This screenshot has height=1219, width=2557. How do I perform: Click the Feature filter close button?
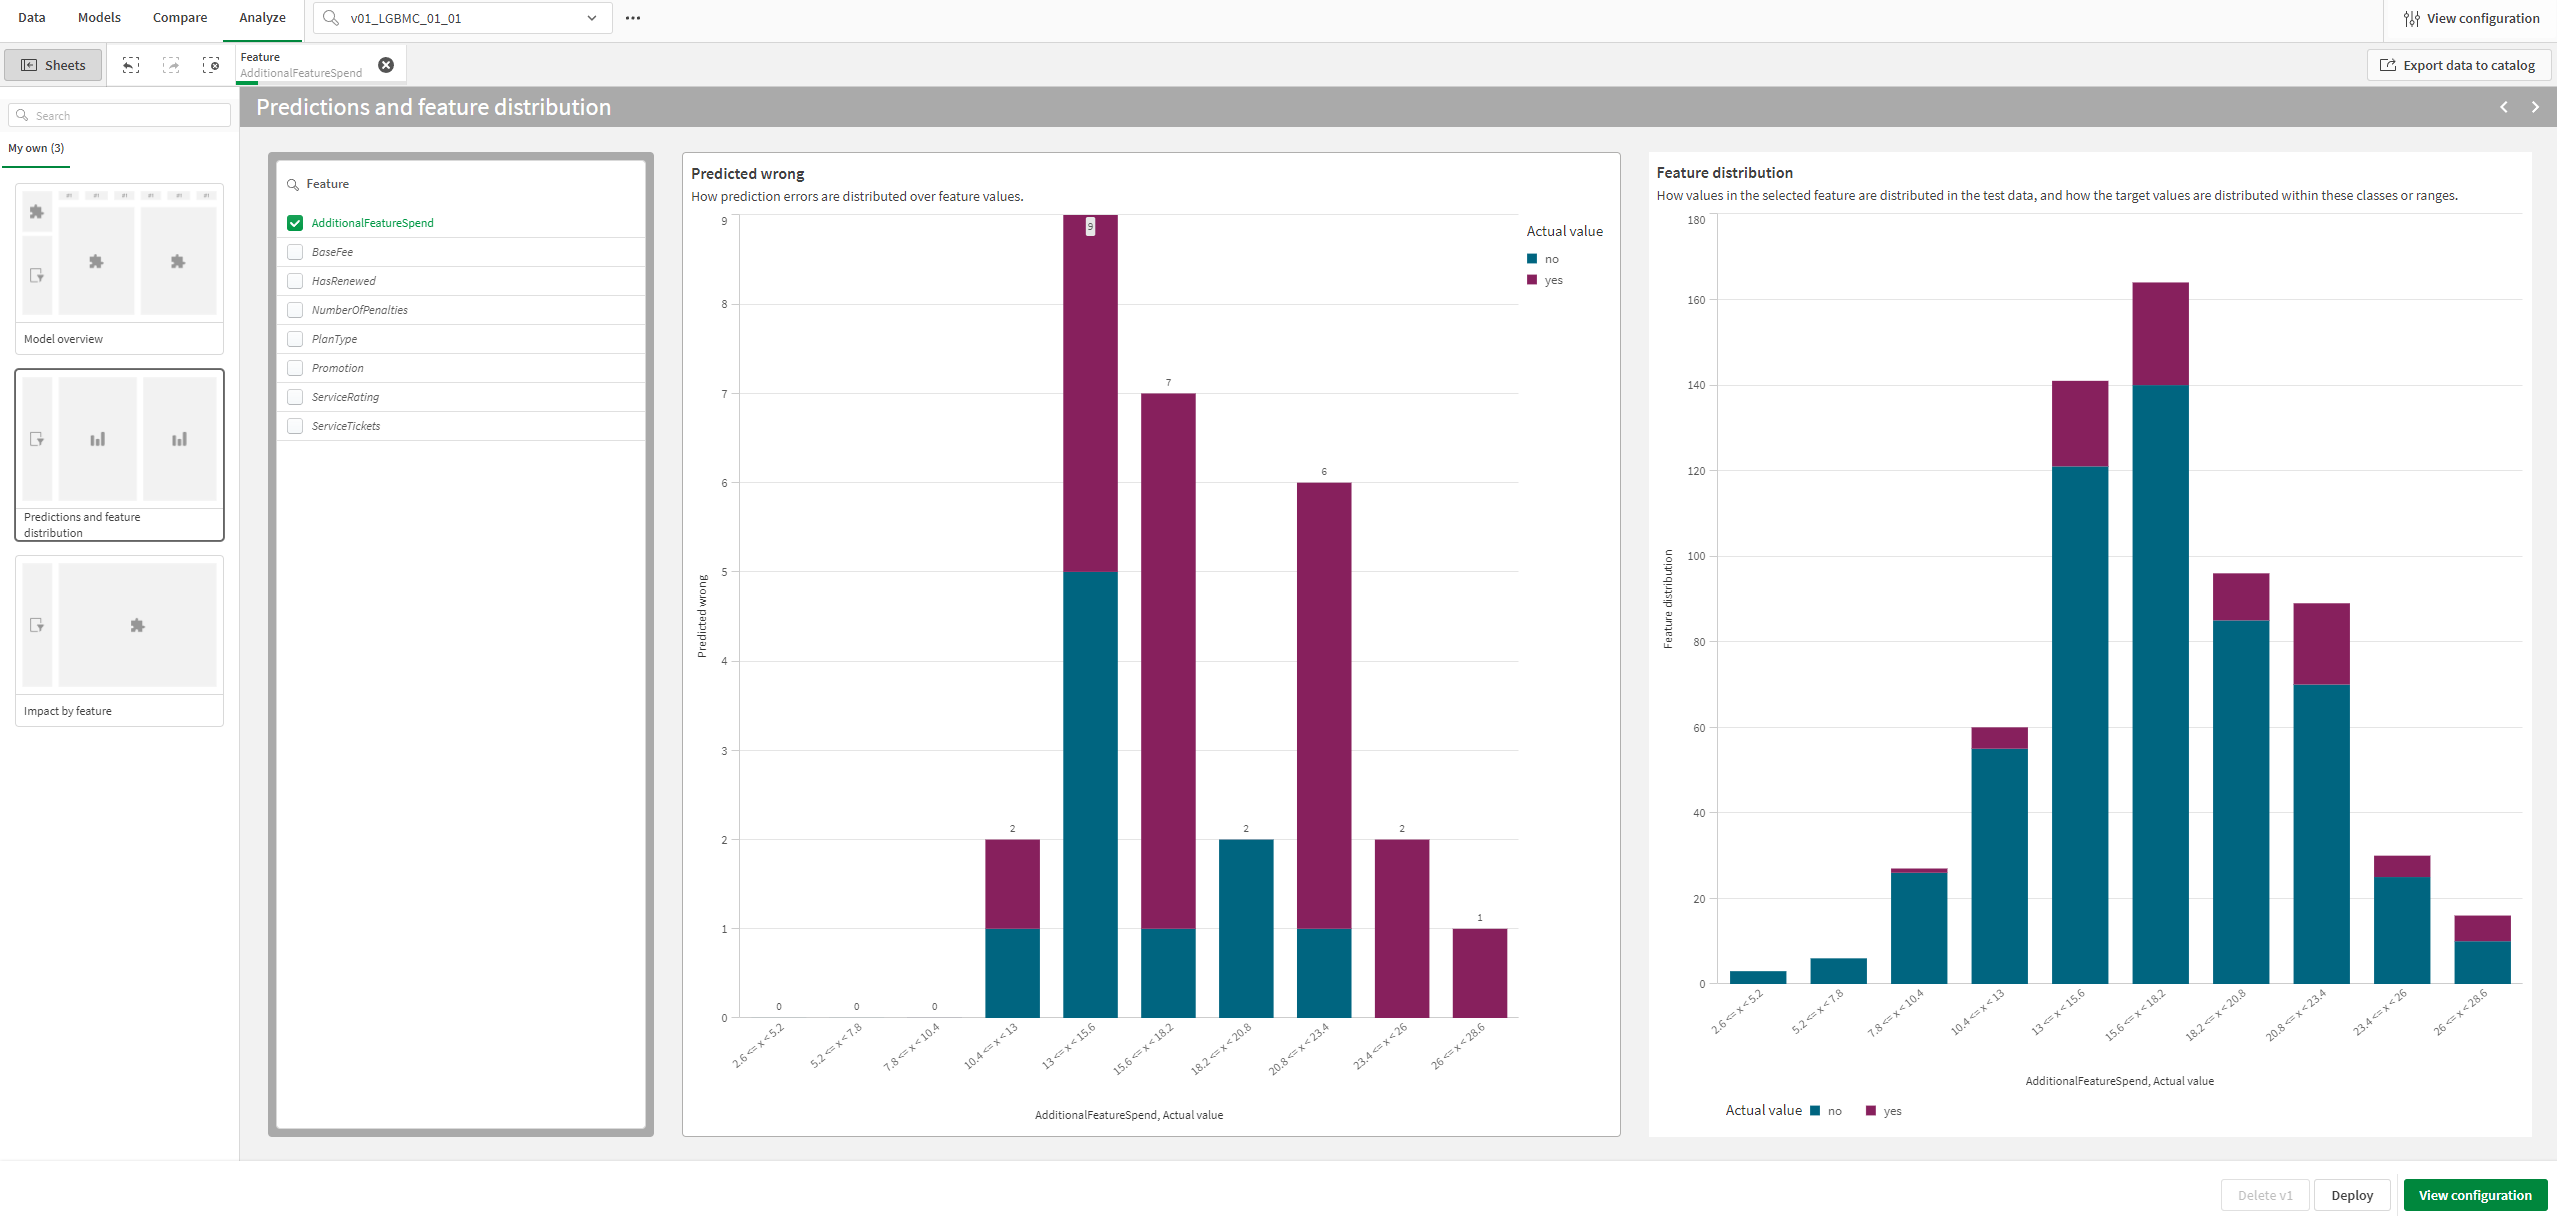385,64
